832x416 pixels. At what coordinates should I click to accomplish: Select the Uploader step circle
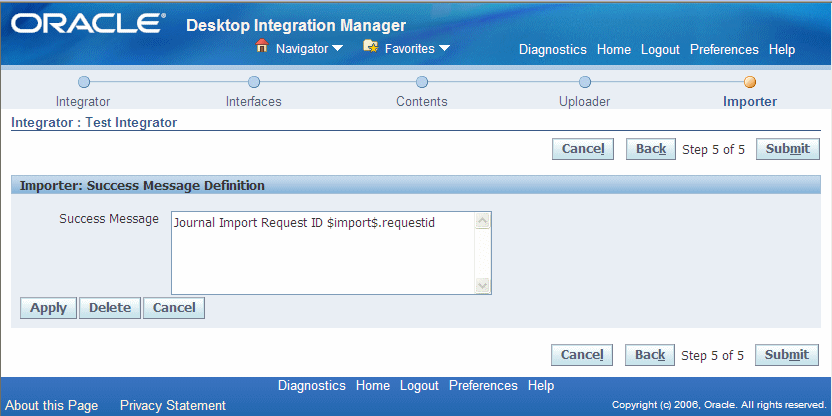(585, 82)
